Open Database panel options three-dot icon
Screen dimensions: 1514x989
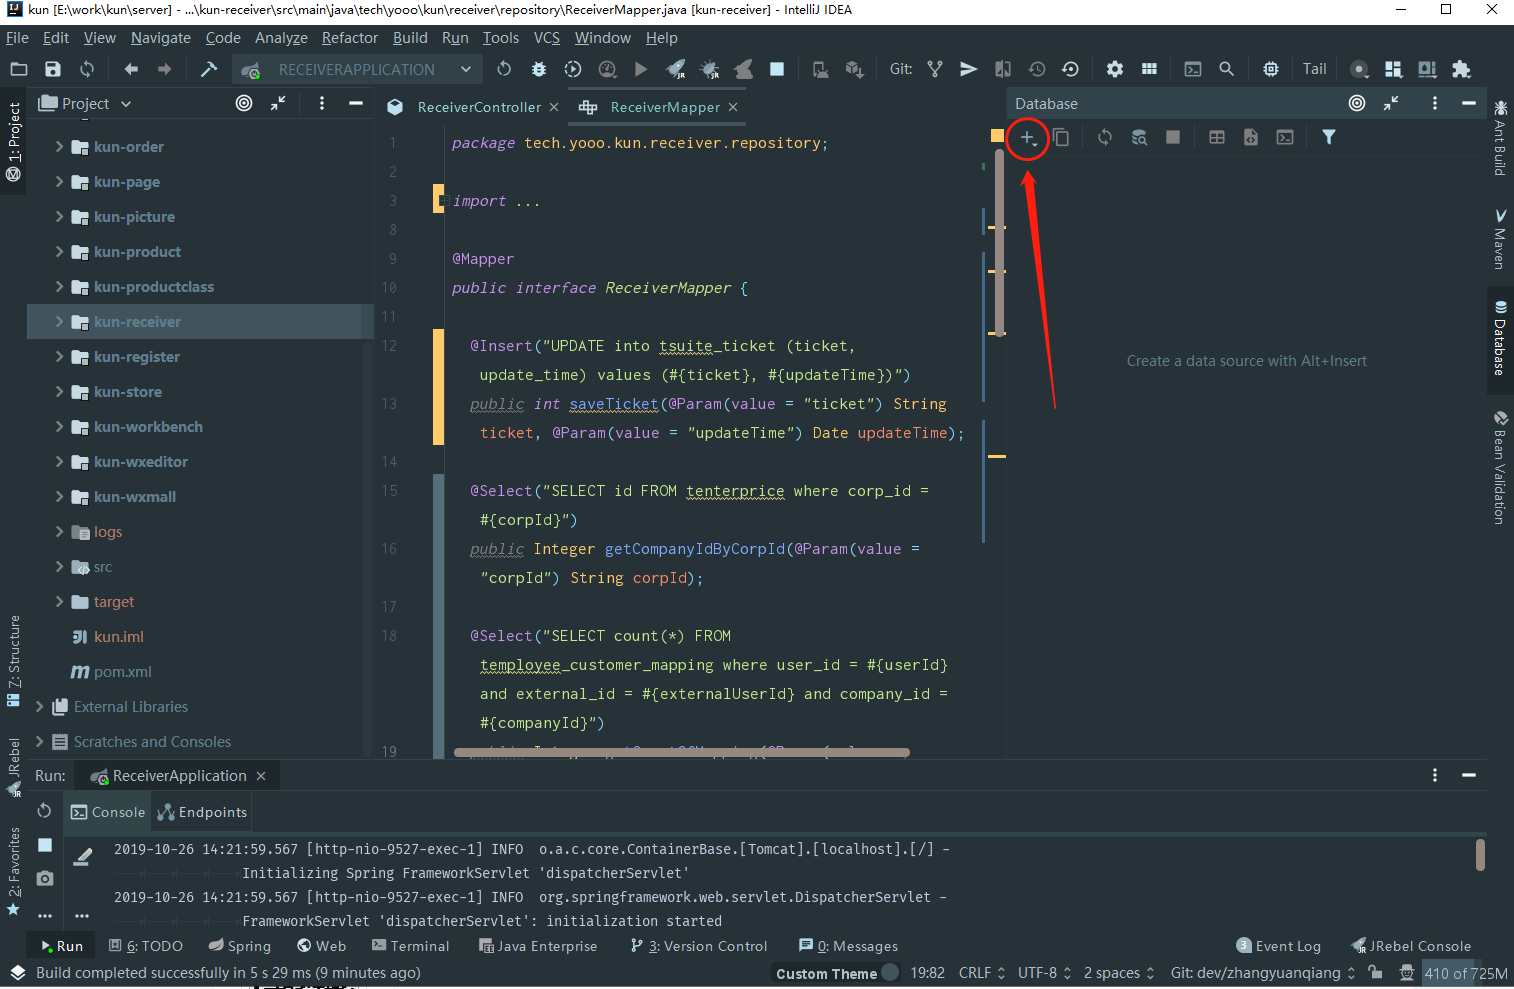pos(1435,103)
